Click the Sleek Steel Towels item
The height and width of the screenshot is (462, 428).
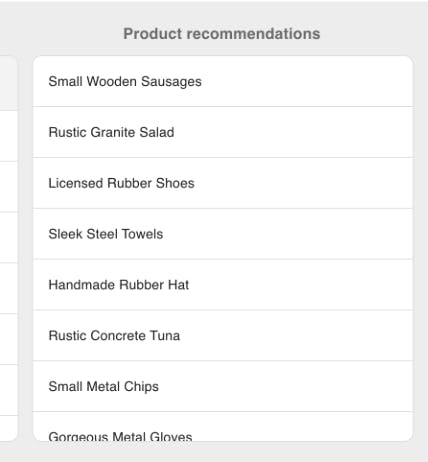(x=223, y=234)
